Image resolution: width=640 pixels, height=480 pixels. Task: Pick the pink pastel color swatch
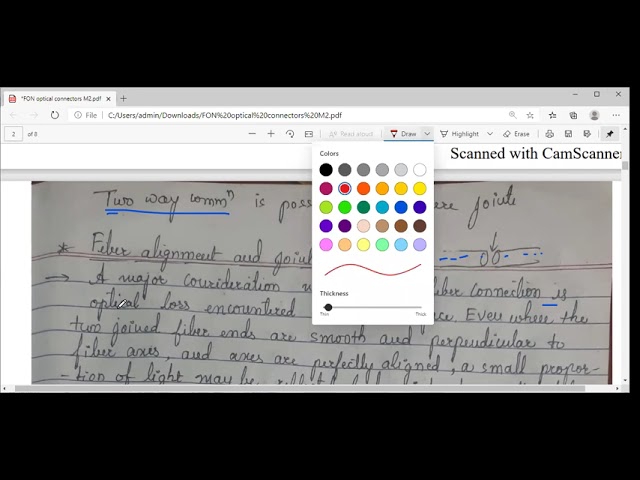tap(326, 244)
